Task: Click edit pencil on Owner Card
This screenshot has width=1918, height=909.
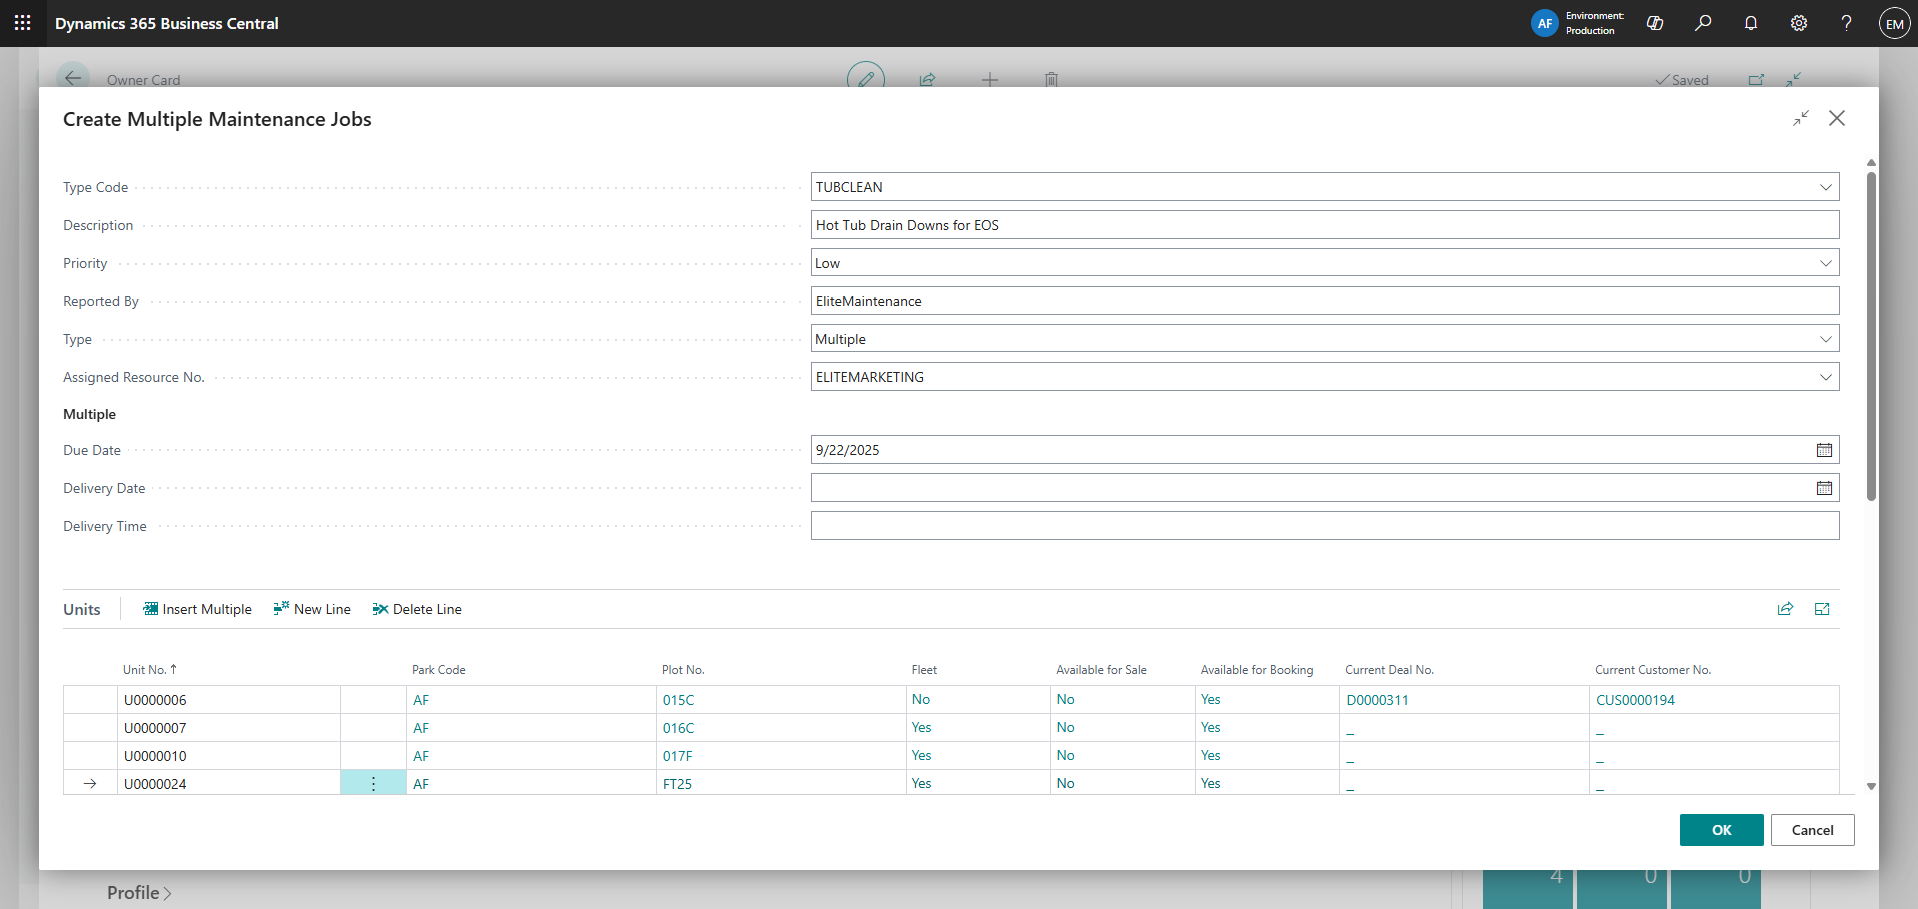Action: point(866,78)
